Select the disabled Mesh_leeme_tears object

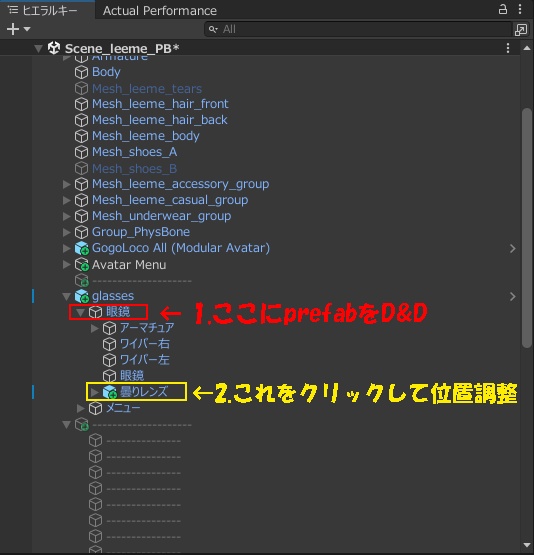pyautogui.click(x=147, y=88)
